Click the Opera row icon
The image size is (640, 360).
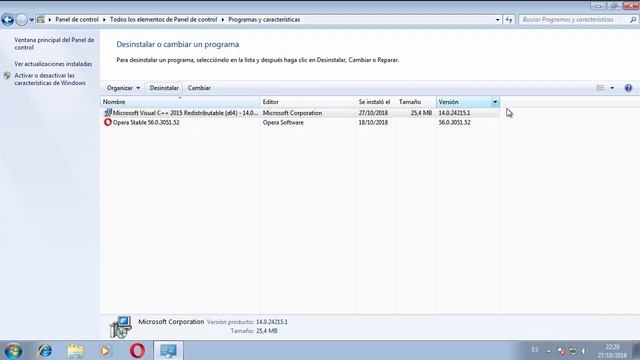pyautogui.click(x=108, y=122)
